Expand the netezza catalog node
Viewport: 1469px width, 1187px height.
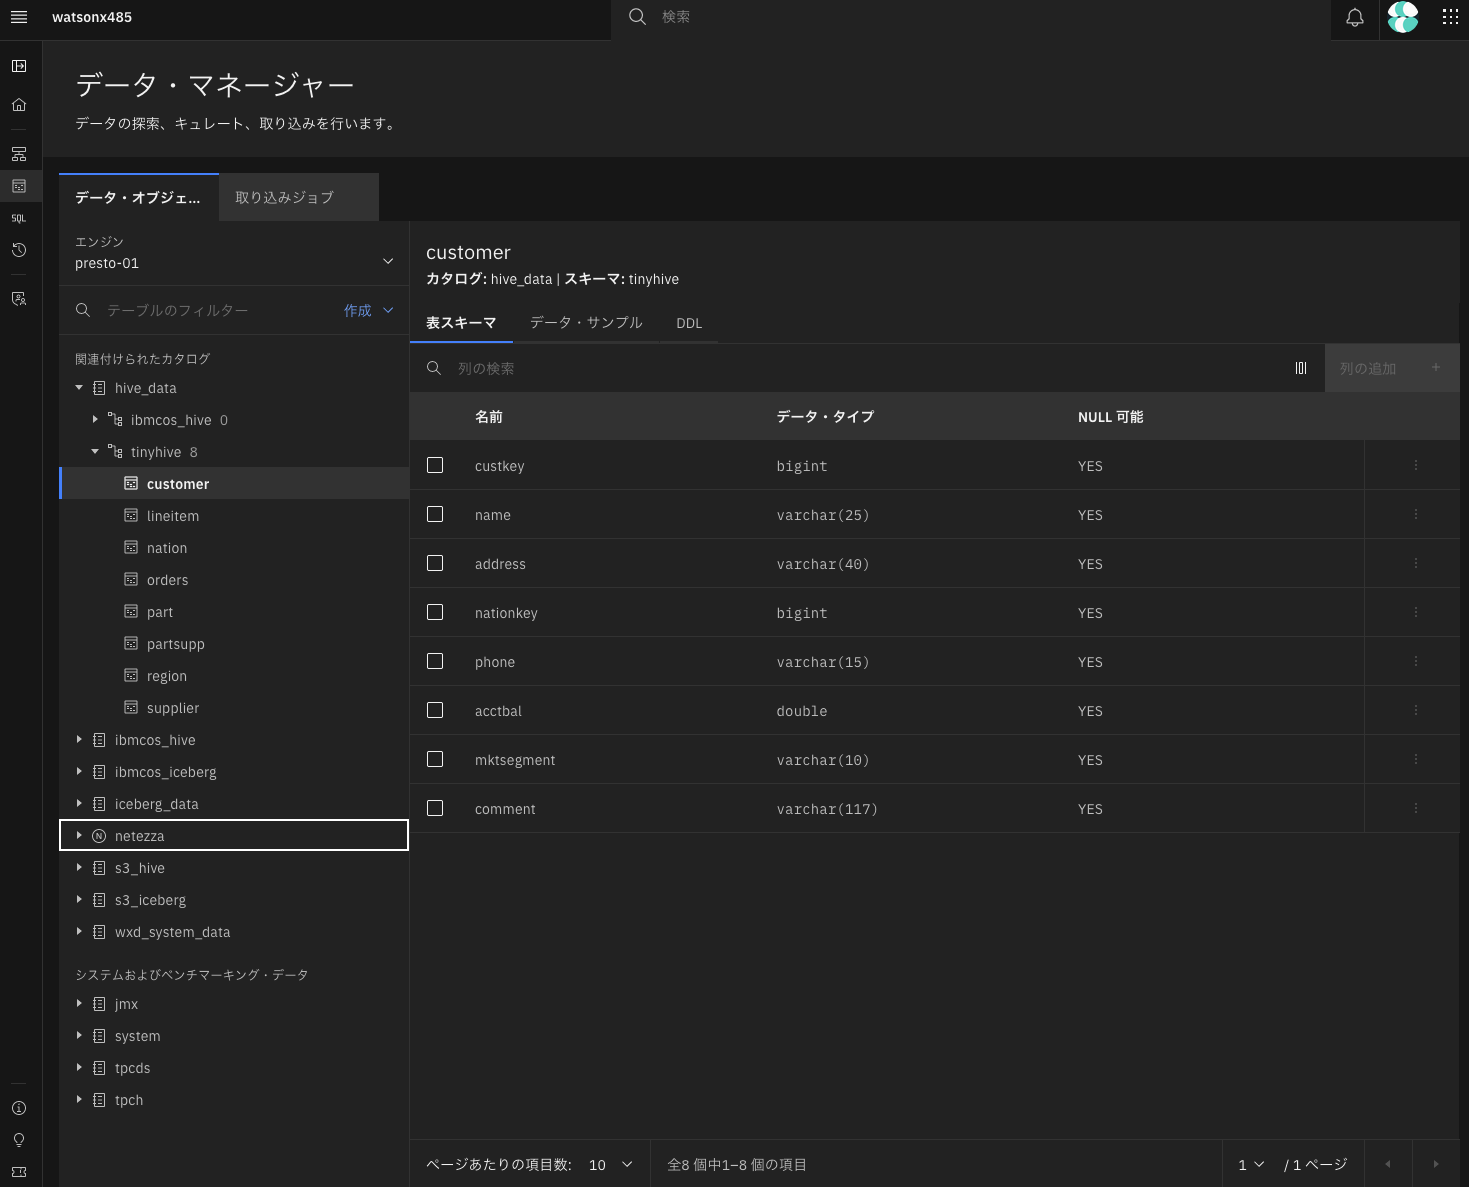pos(80,835)
